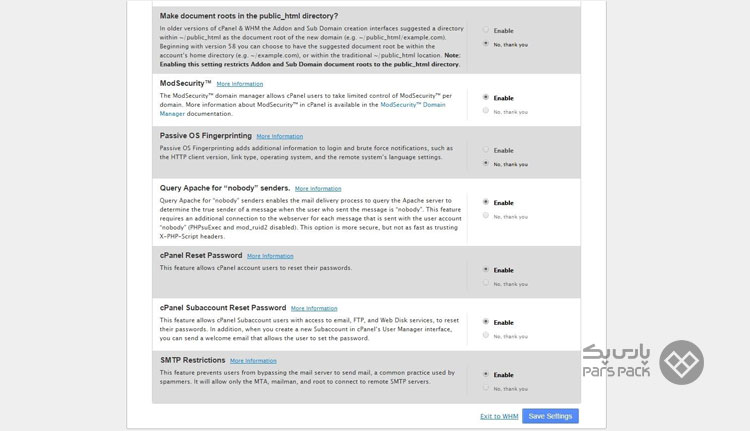Choose "No, thank you" for ModSecurity
750x431 pixels.
[485, 111]
